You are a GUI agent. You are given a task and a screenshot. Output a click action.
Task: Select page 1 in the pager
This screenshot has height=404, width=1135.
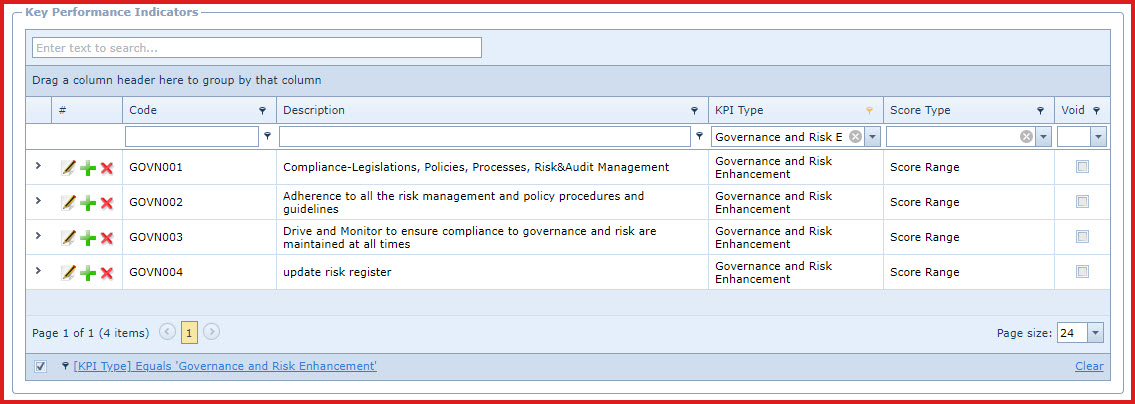click(189, 333)
